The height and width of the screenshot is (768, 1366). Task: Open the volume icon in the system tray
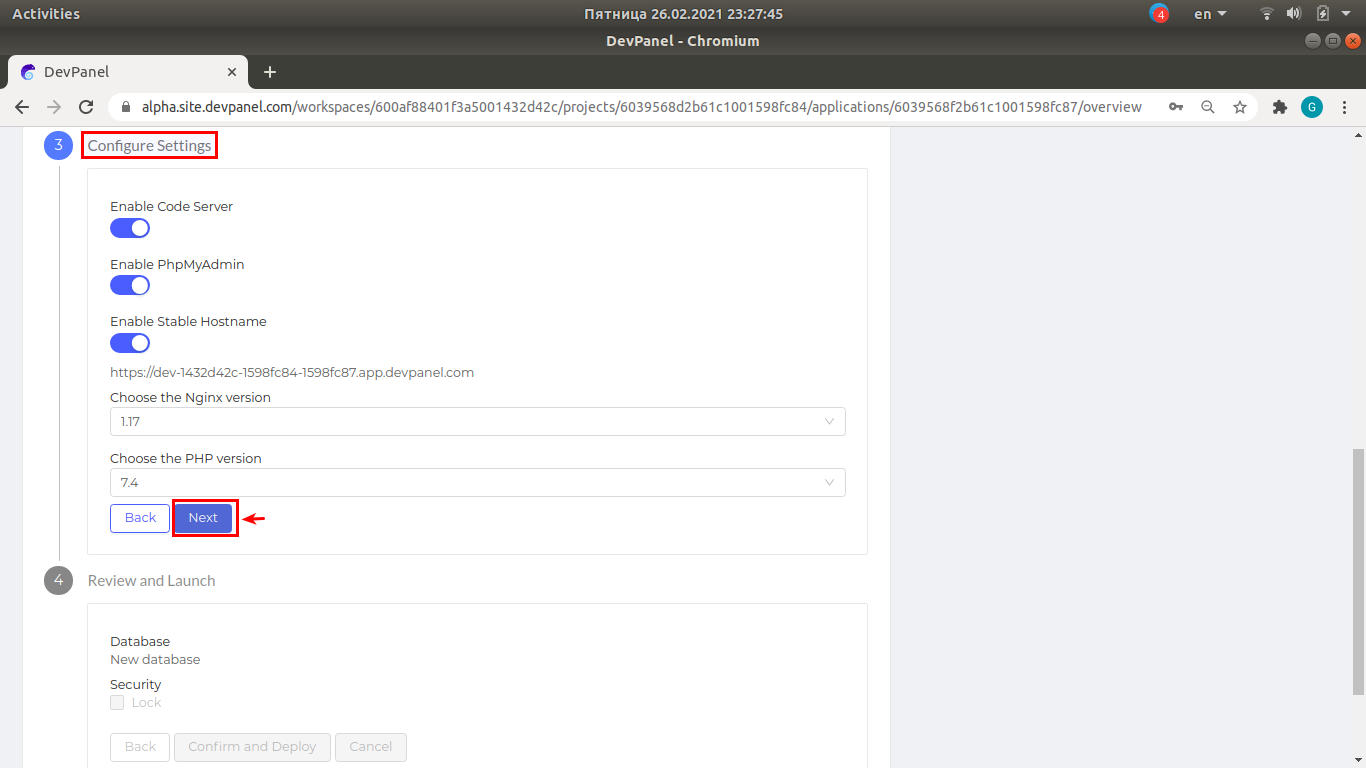(1294, 13)
